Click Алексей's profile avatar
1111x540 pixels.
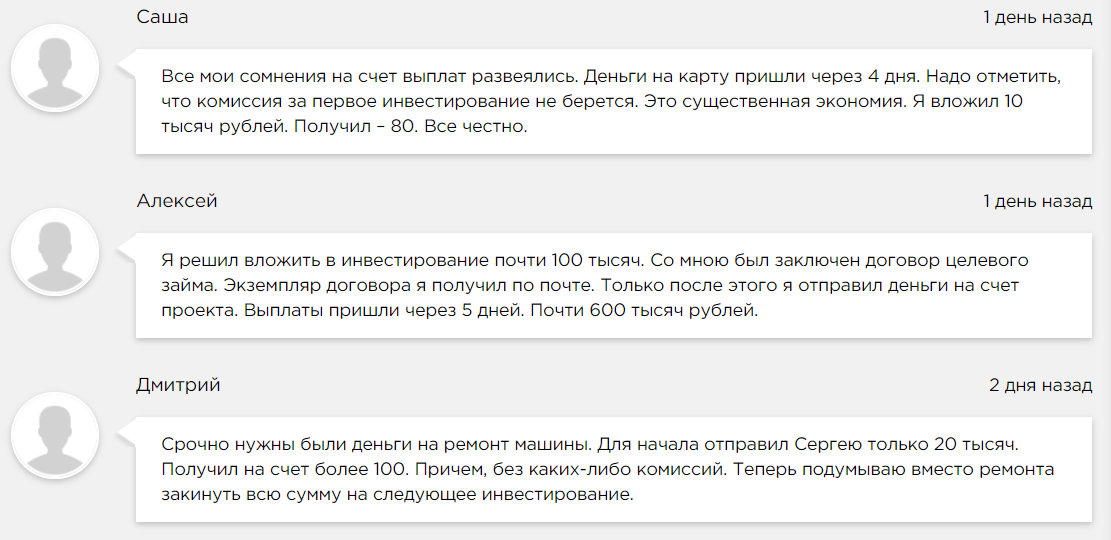click(x=54, y=252)
